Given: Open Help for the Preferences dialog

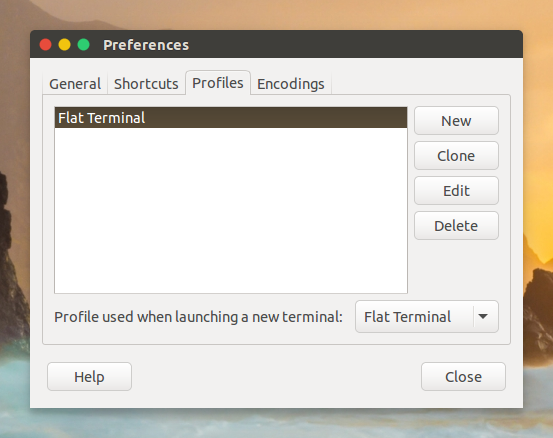Looking at the screenshot, I should (89, 377).
